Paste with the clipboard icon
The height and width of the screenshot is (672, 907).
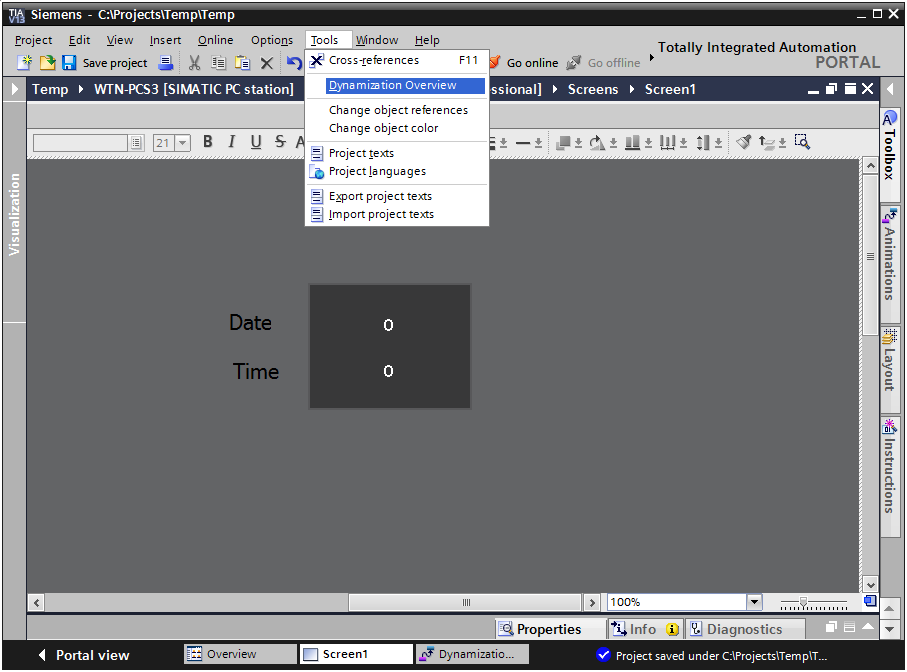click(242, 62)
